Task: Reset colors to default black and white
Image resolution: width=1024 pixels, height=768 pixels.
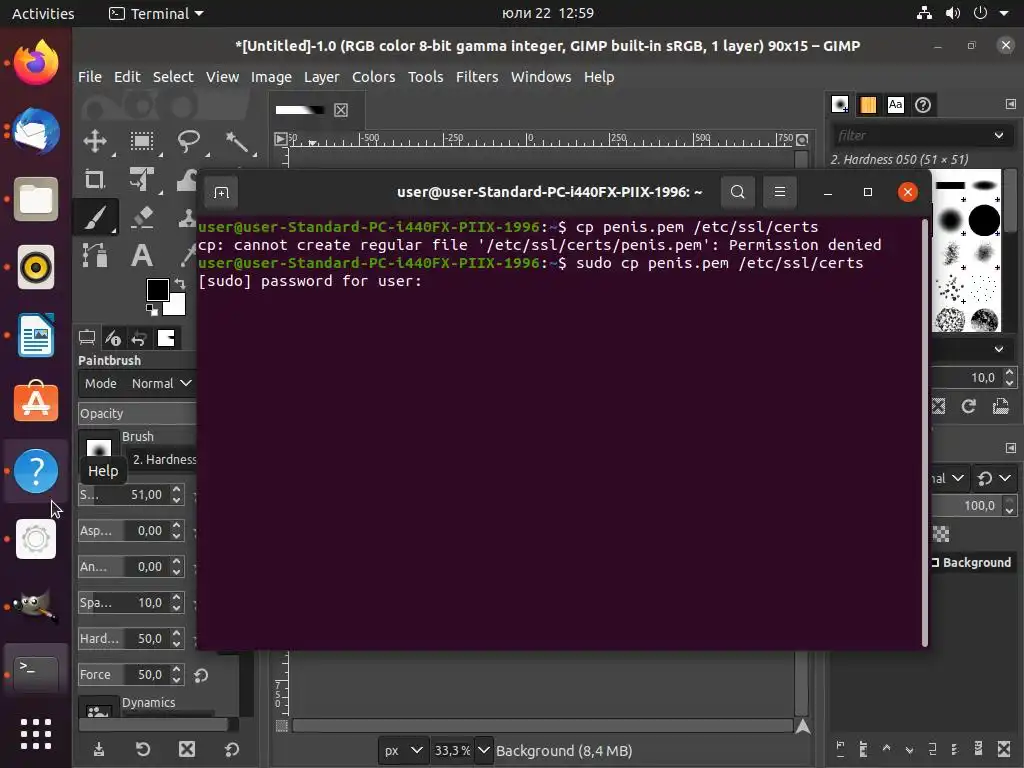Action: (x=152, y=310)
